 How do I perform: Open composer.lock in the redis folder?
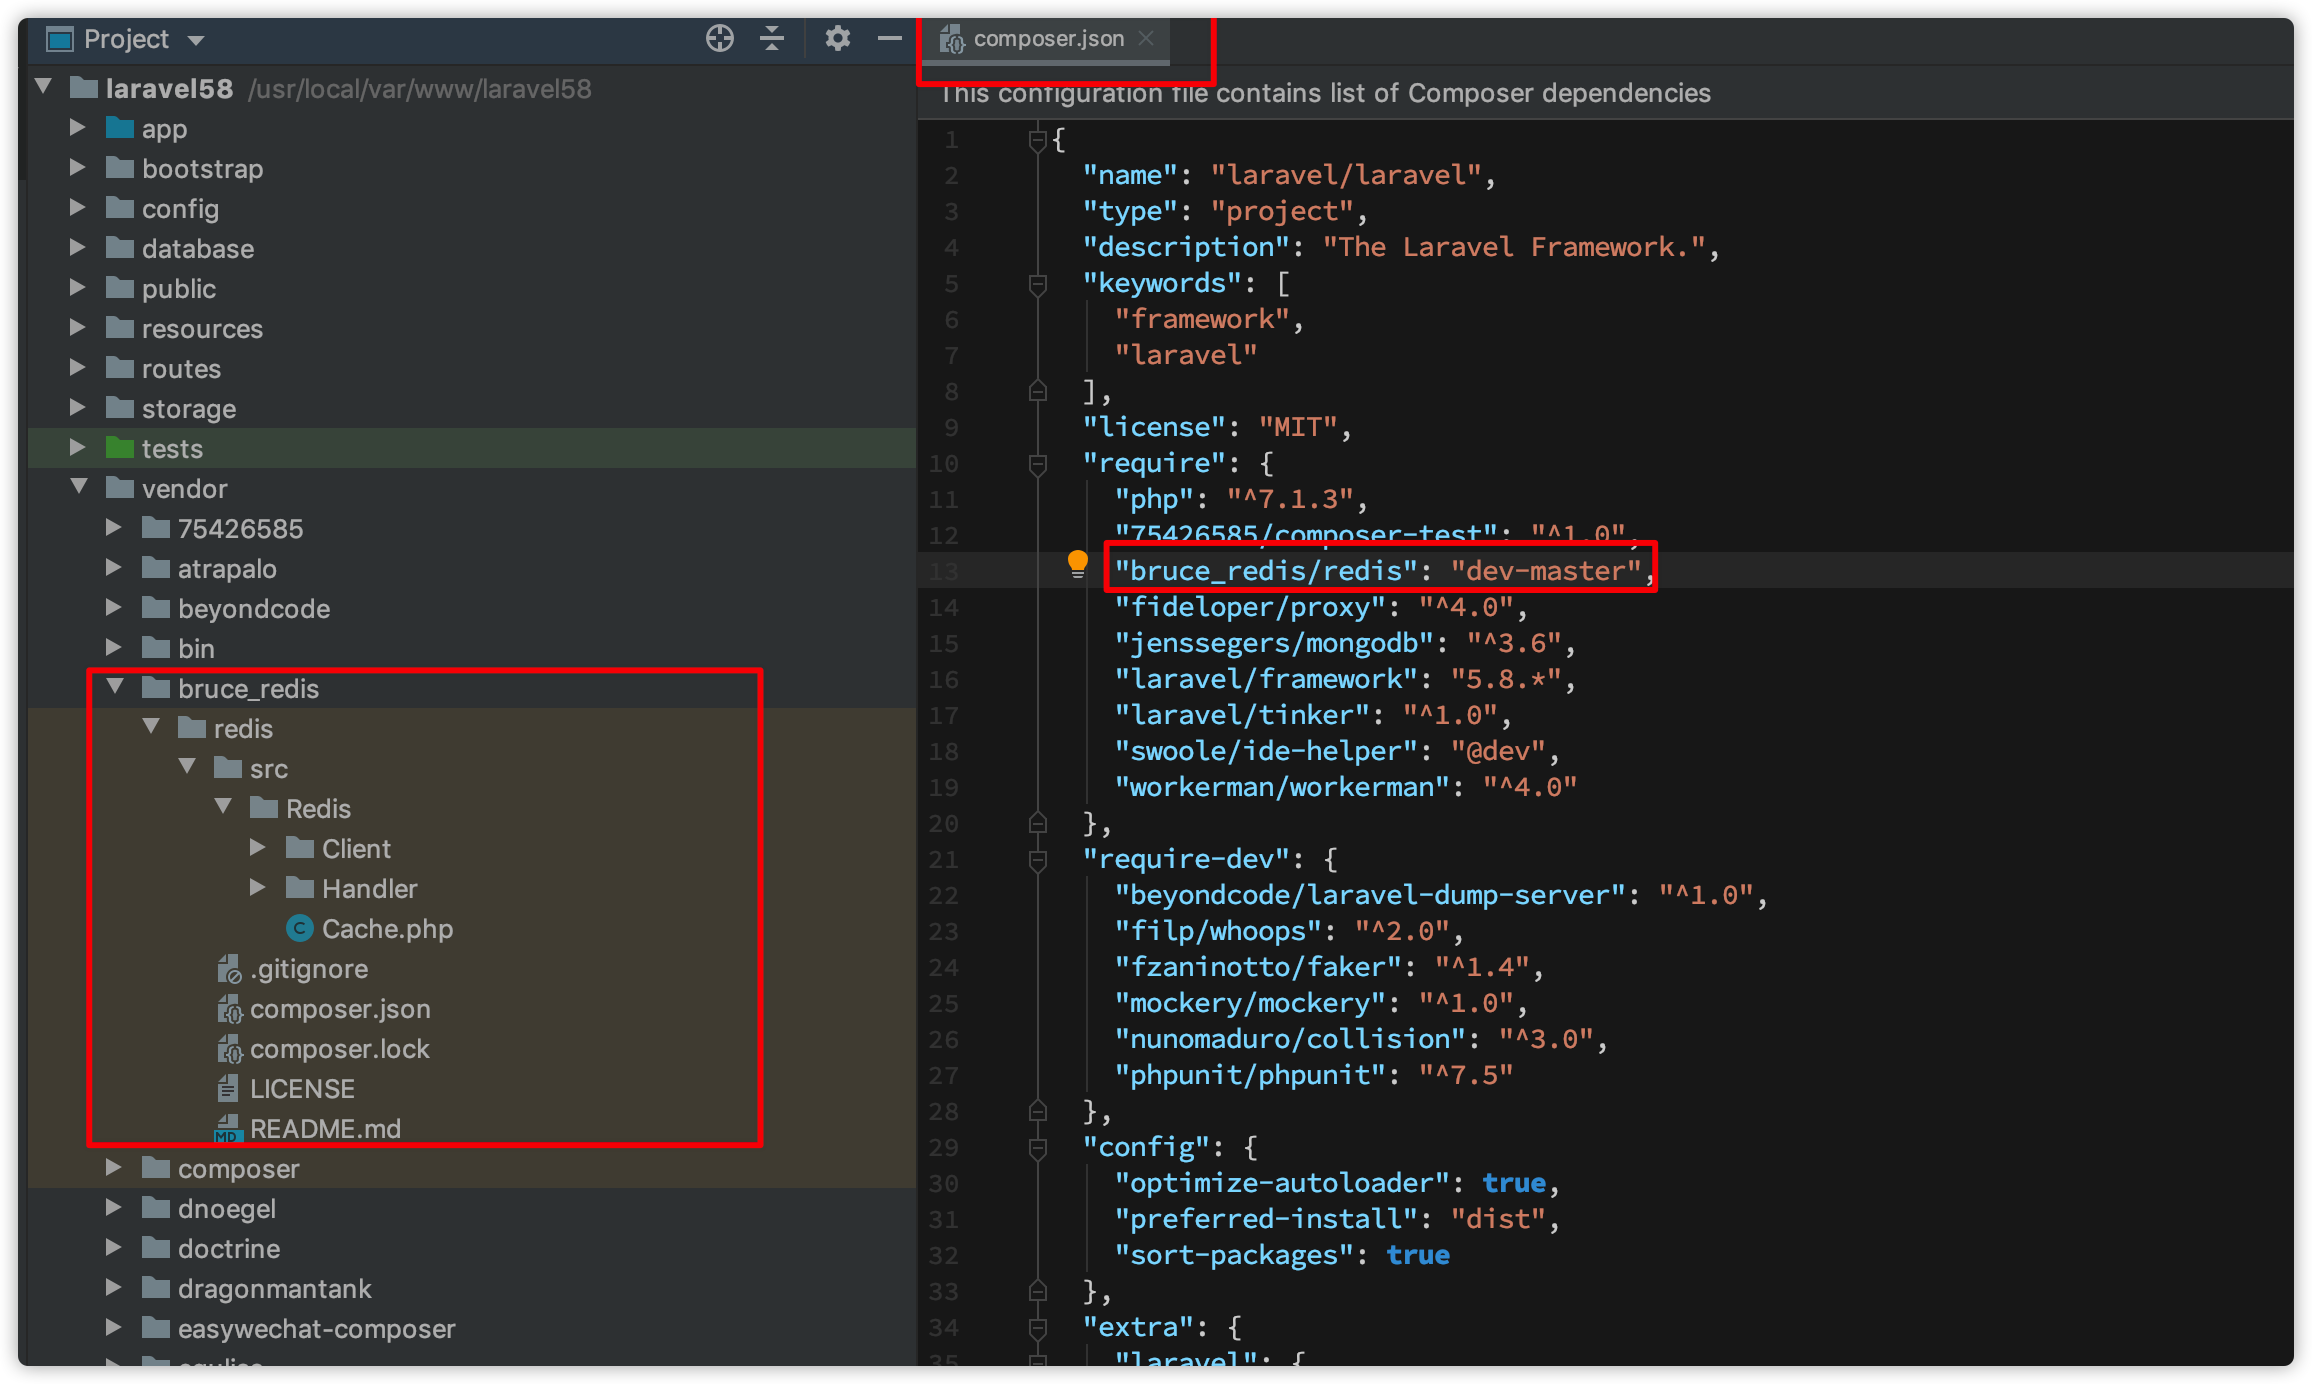(338, 1049)
